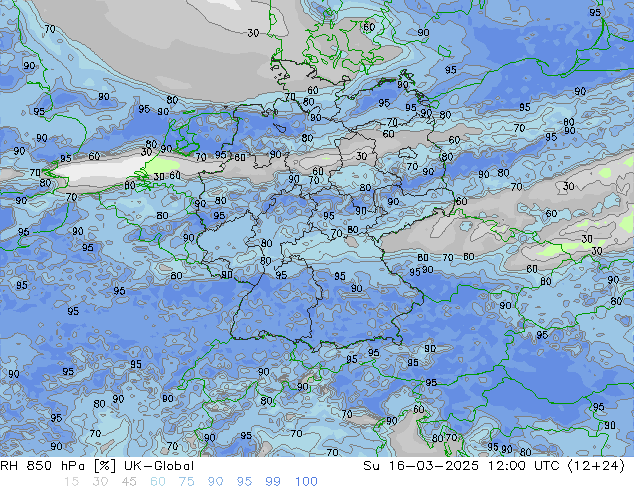The width and height of the screenshot is (634, 490).
Task: Select the legend value 75
Action: click(x=186, y=482)
